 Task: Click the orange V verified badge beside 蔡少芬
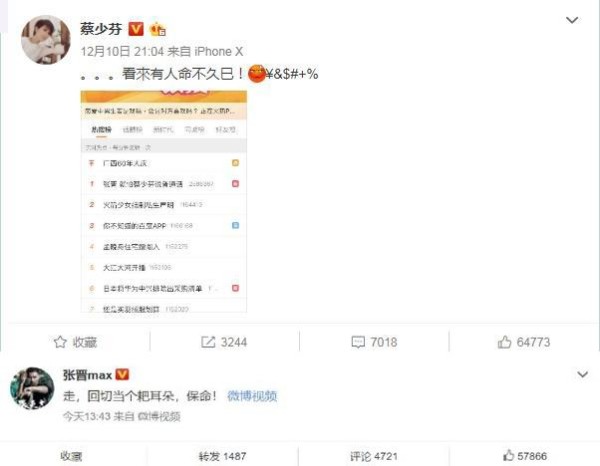(136, 29)
